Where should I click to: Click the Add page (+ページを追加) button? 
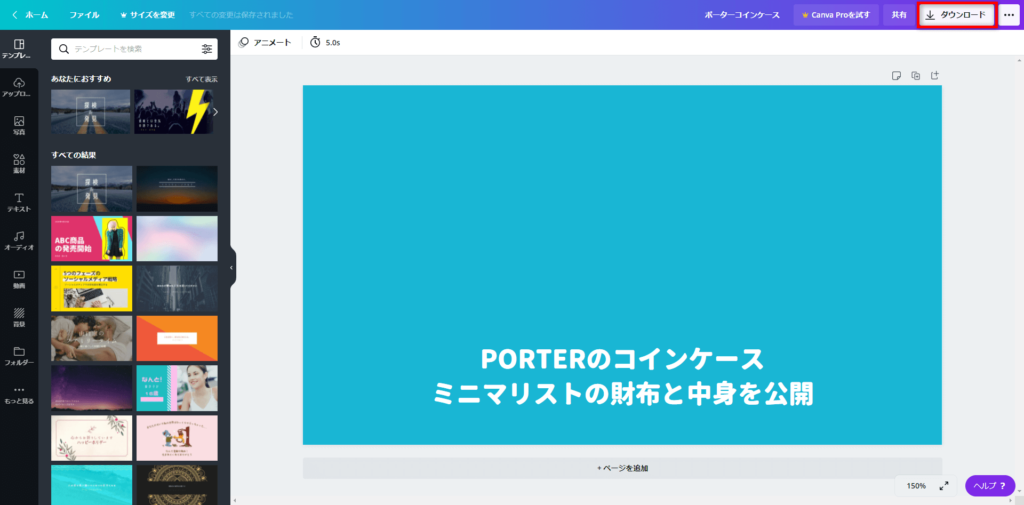tap(622, 468)
